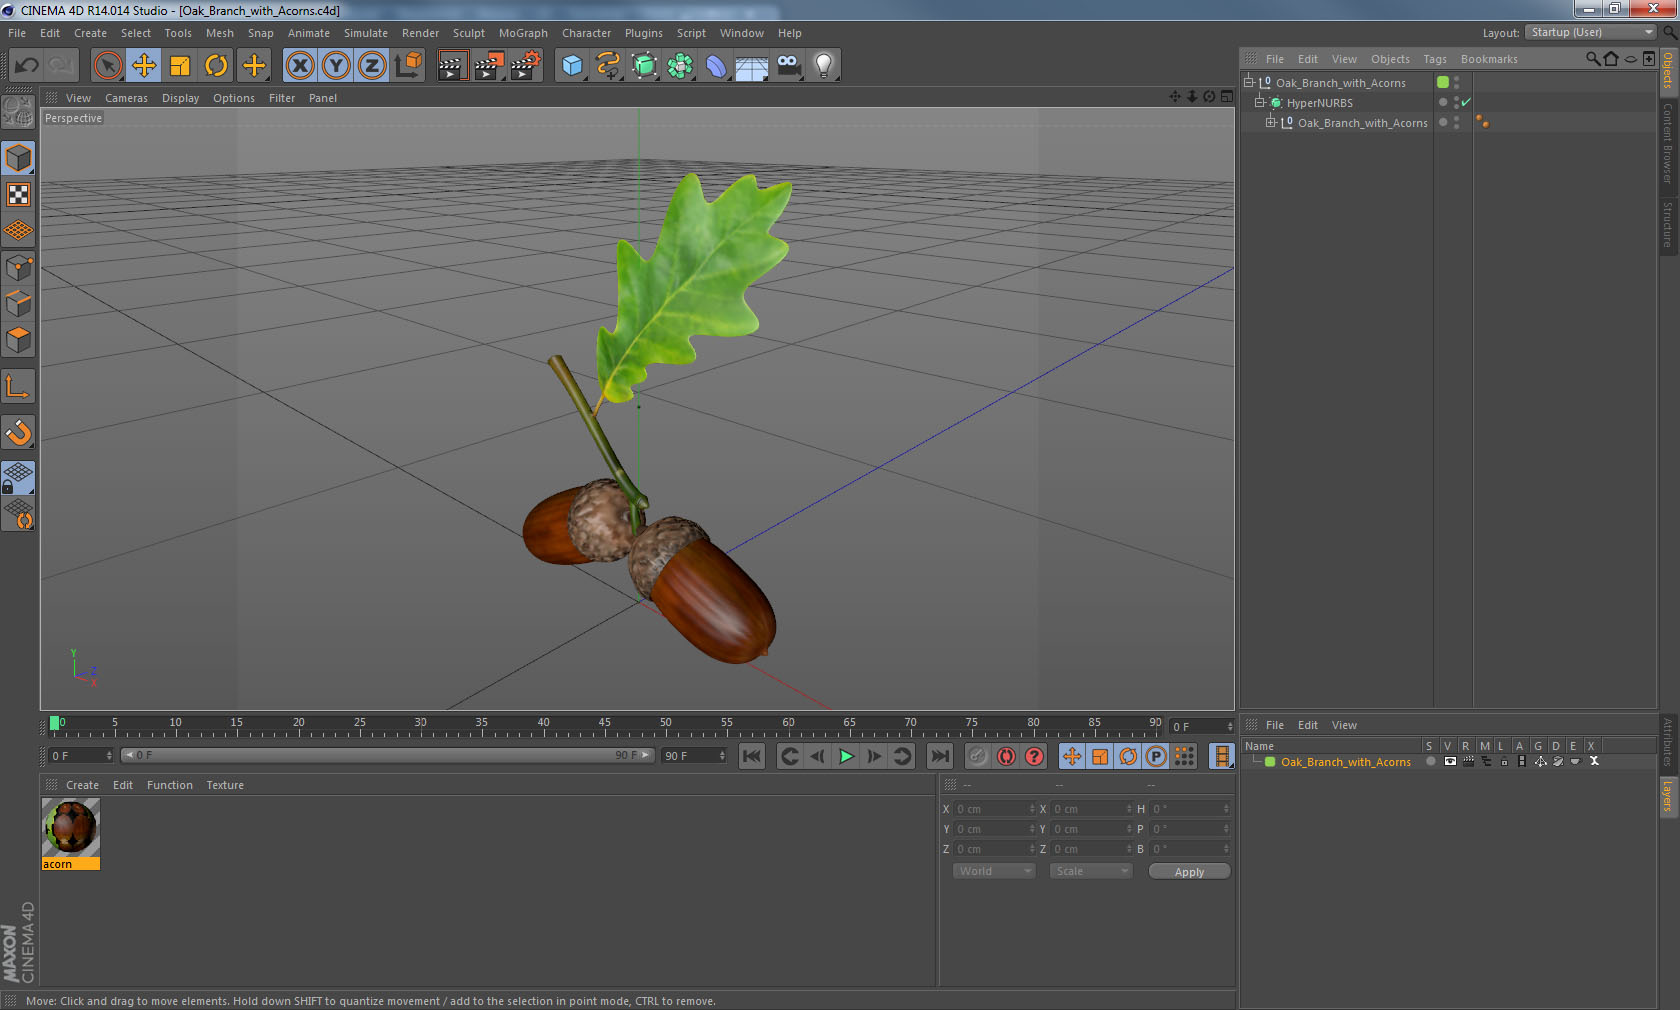
Task: Render the active view
Action: [452, 66]
